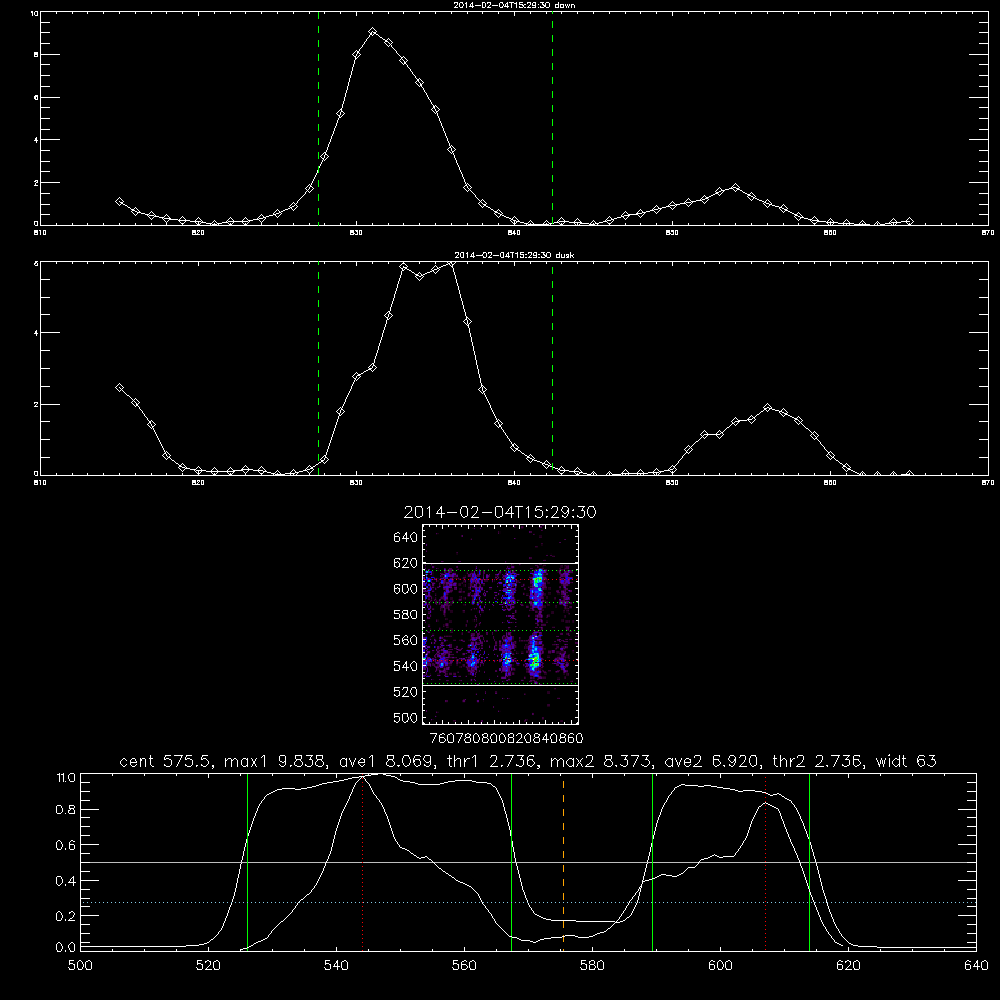Click bottom plot y-axis label '0.8'
This screenshot has width=1000, height=1000.
(66, 810)
